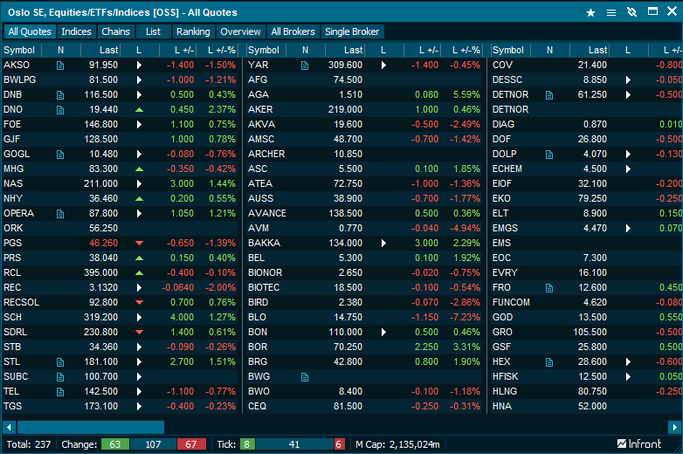The height and width of the screenshot is (454, 683).
Task: Select the EVRY symbol row
Action: (587, 273)
